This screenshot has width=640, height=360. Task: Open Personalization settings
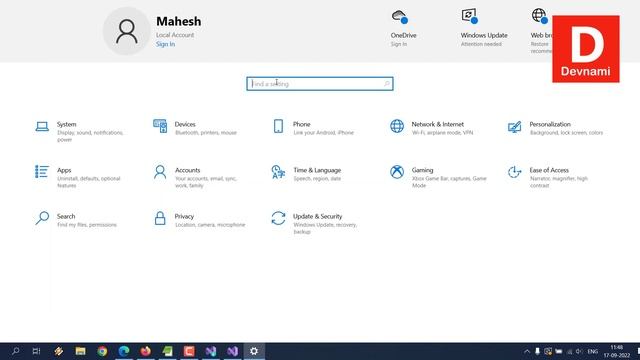point(555,128)
